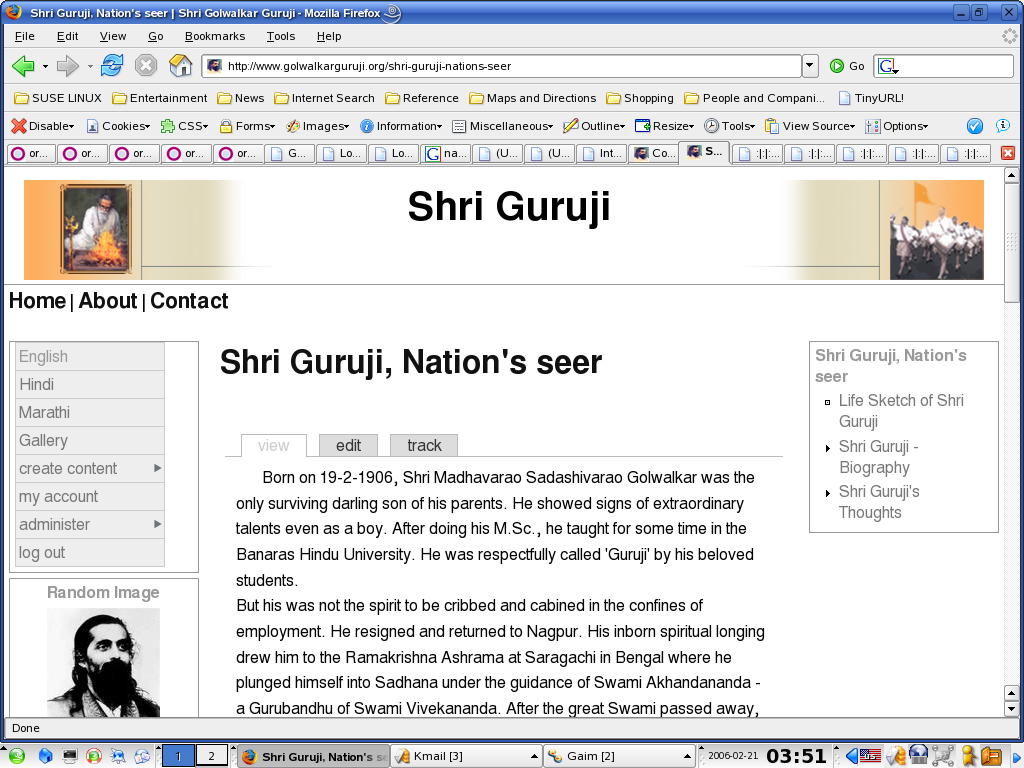
Task: Click the Contact link in header
Action: [189, 301]
